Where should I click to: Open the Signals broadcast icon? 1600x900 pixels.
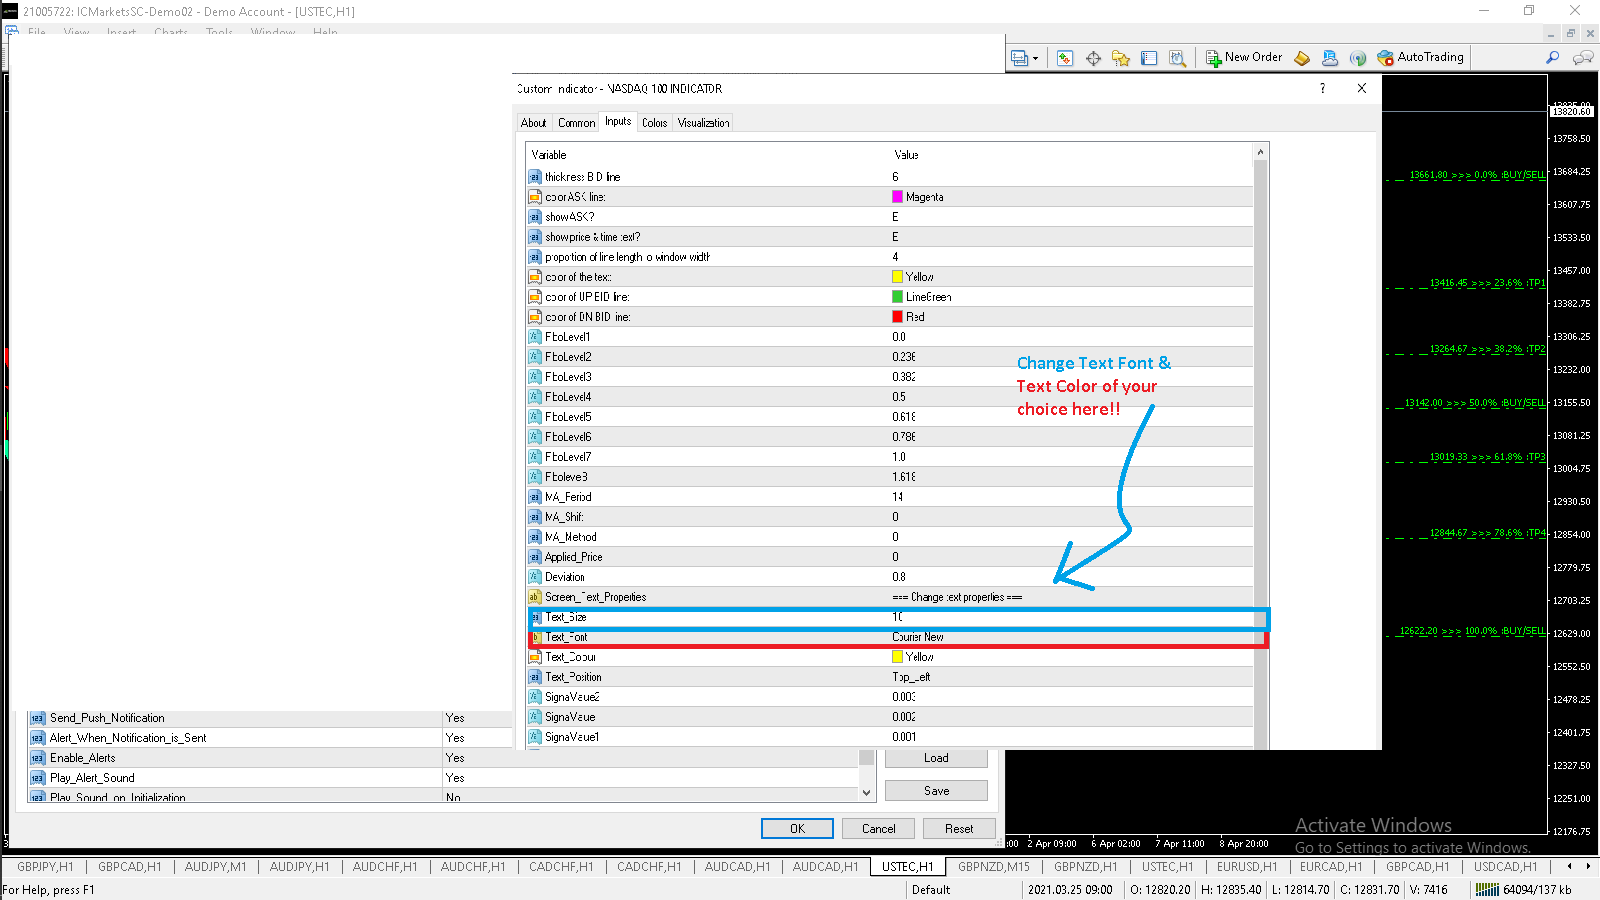point(1358,58)
